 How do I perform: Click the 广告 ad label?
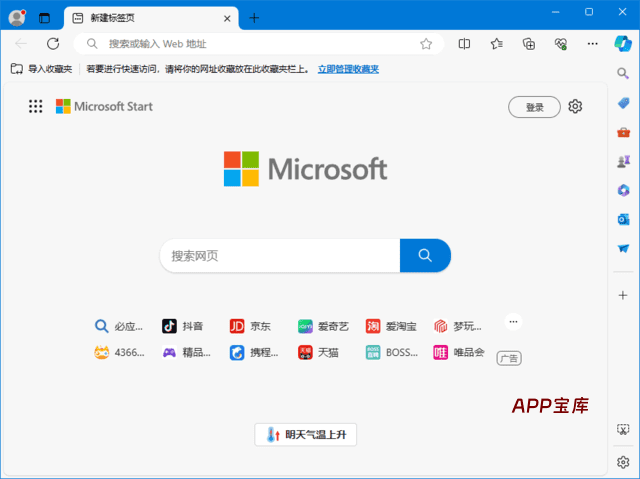(509, 358)
